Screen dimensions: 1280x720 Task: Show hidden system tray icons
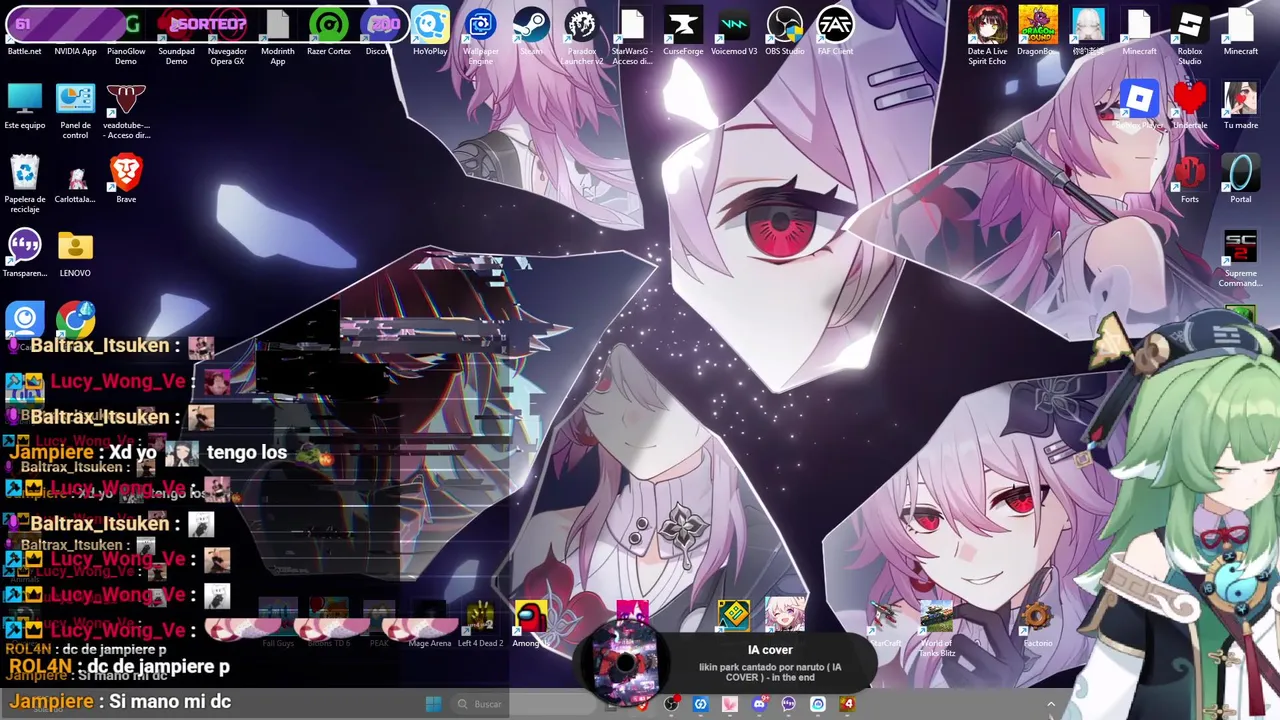[x=1050, y=704]
